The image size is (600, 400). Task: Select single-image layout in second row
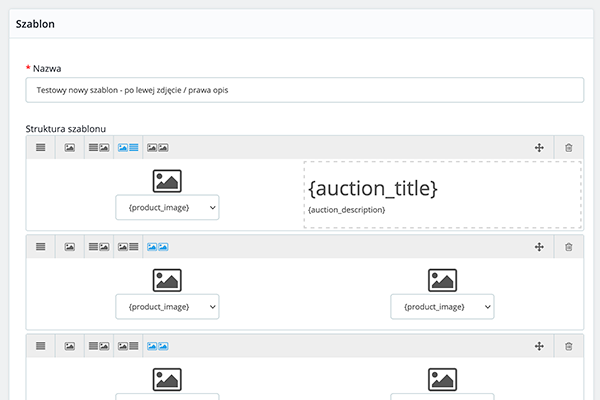coord(70,247)
